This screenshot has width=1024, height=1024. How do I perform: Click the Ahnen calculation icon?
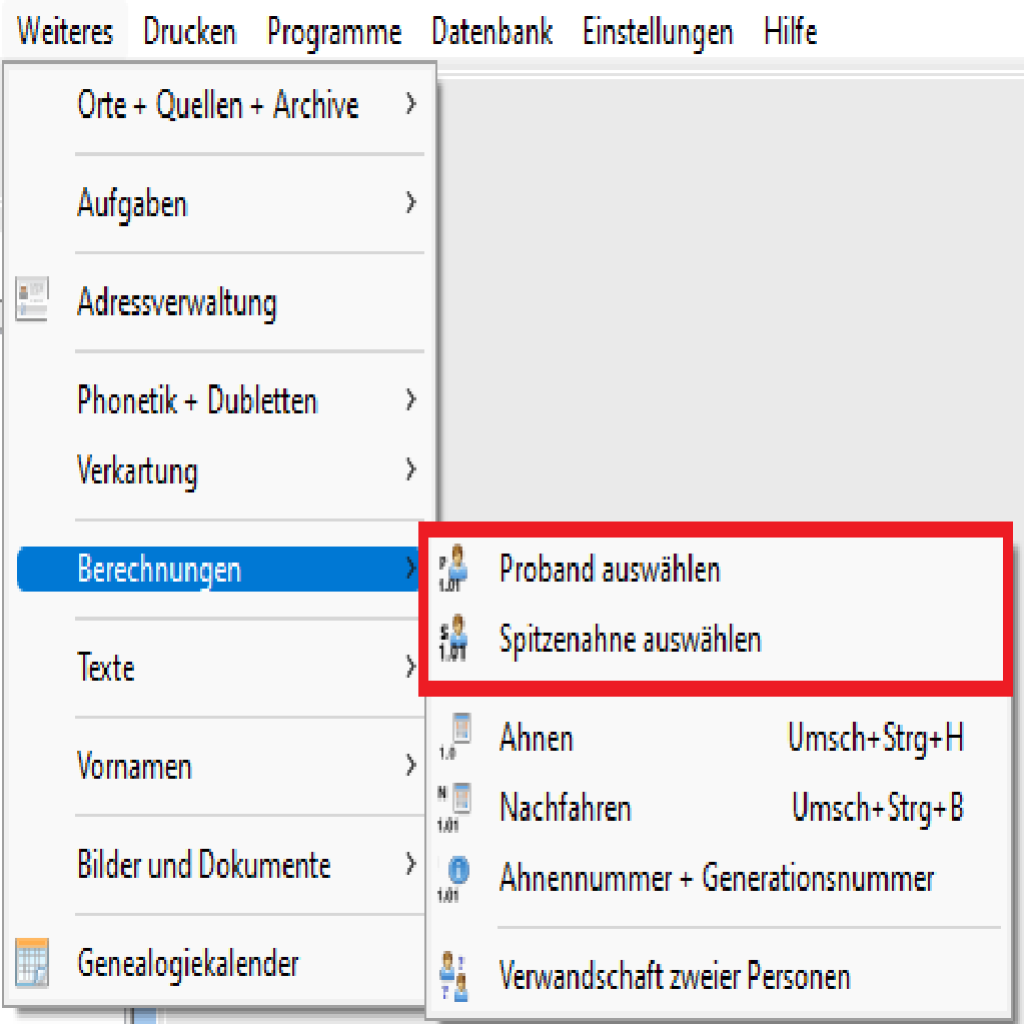pos(454,739)
